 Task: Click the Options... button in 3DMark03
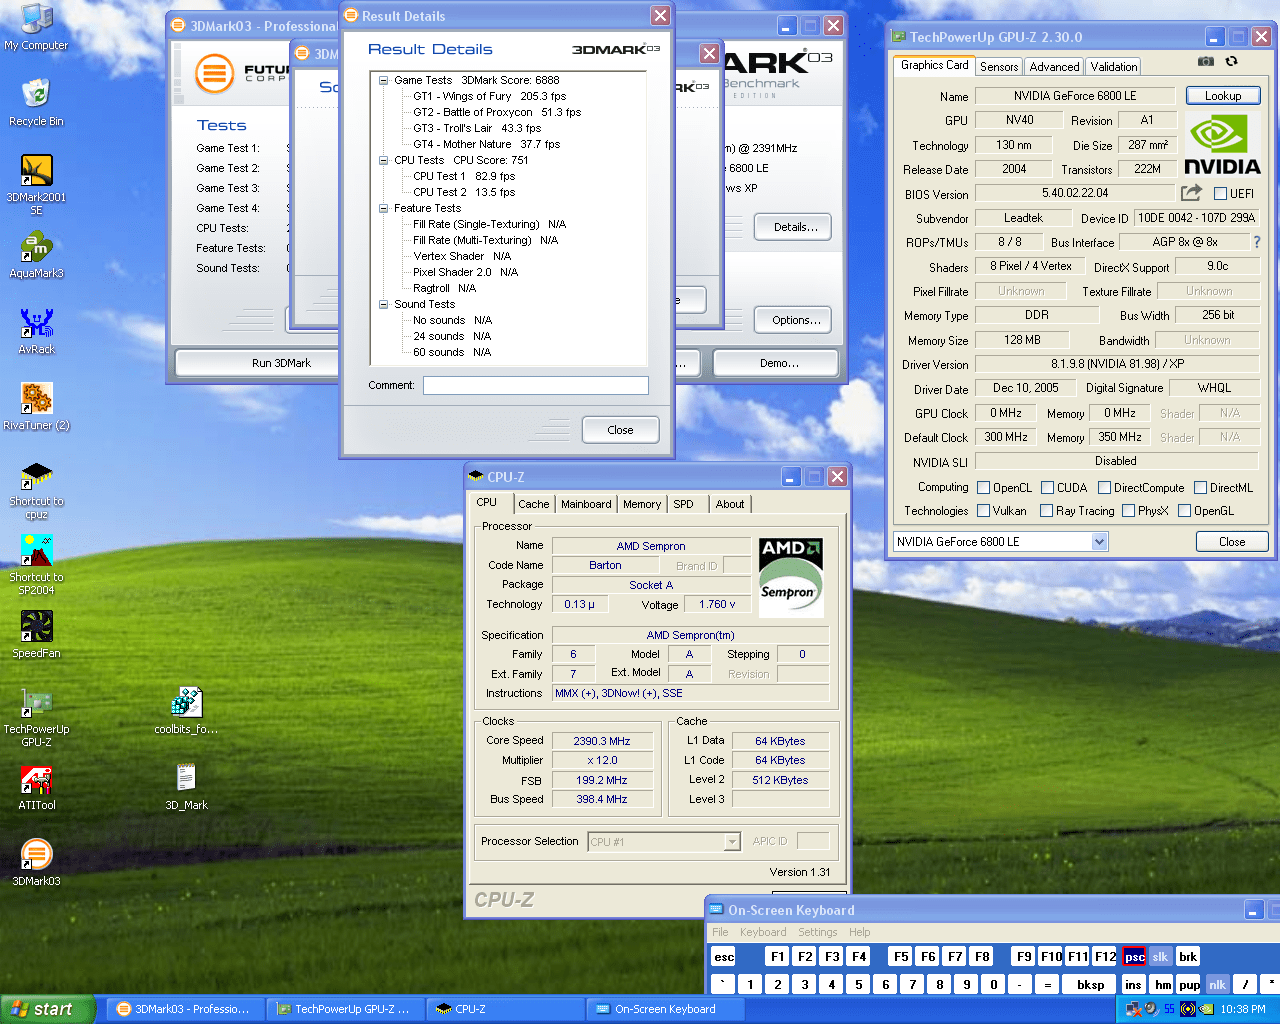point(795,320)
